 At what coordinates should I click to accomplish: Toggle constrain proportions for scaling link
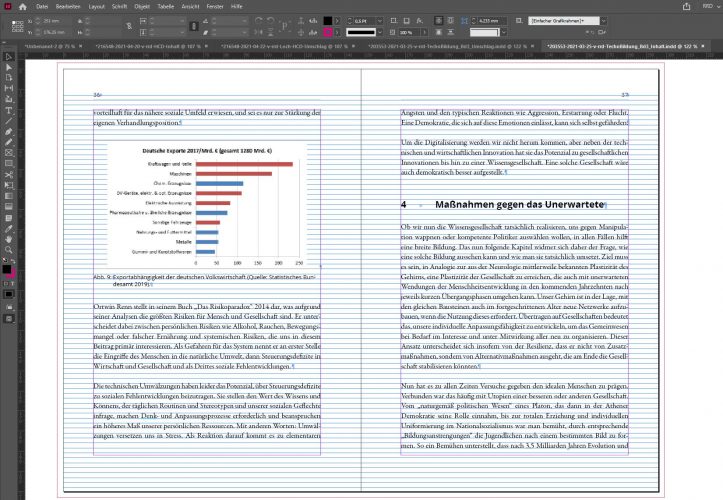pyautogui.click(x=194, y=26)
